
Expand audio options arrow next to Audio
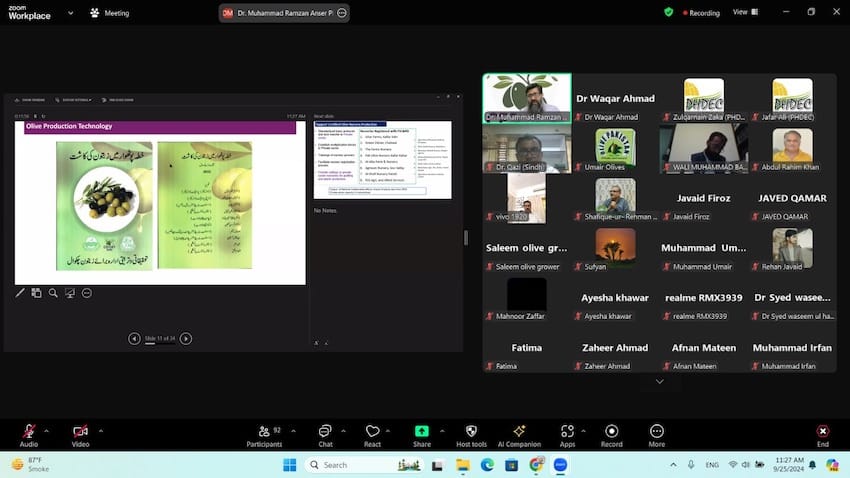(48, 429)
